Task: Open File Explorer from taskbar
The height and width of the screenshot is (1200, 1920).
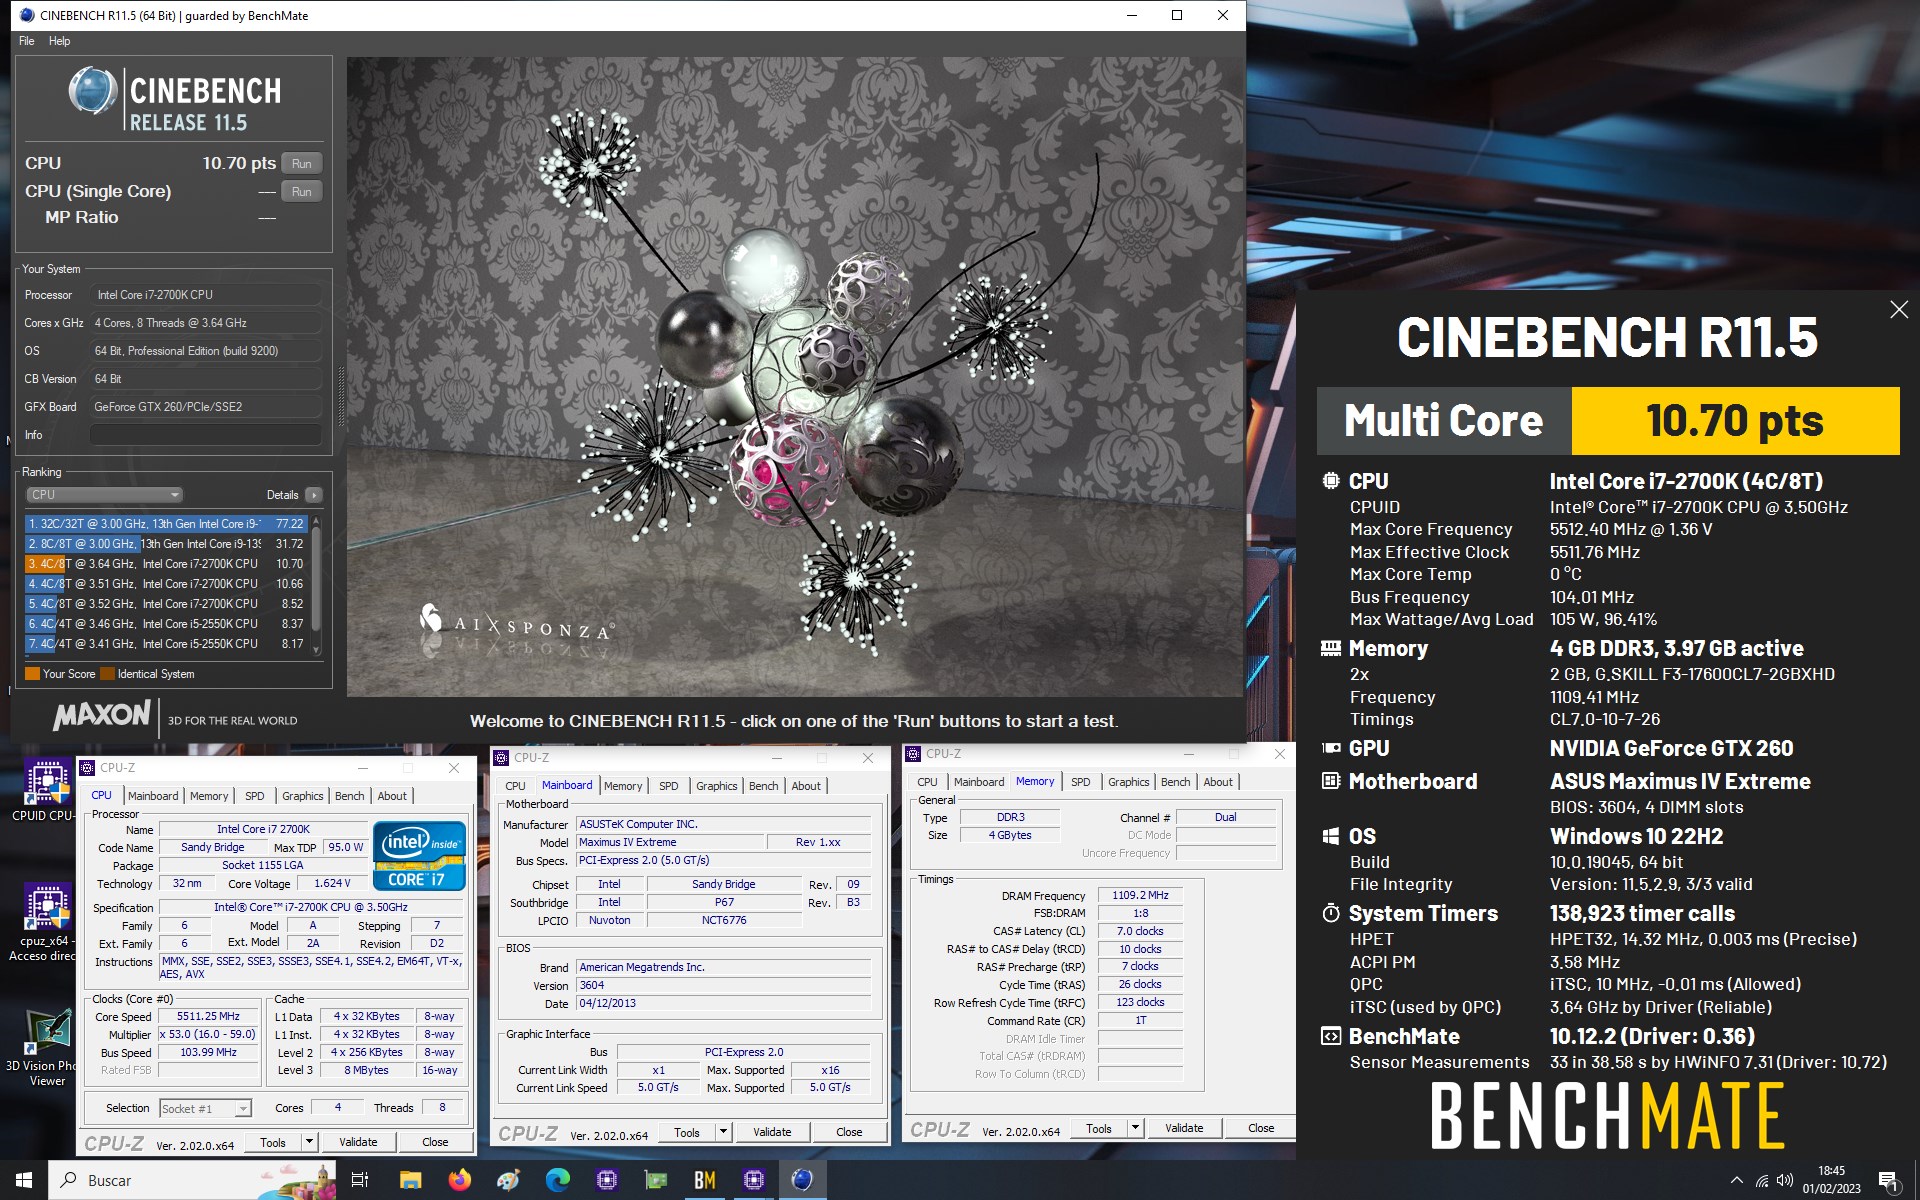Action: coord(410,1180)
